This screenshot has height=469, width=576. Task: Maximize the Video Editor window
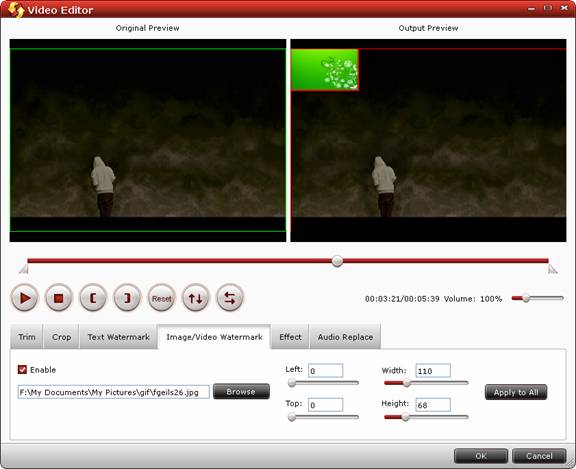548,8
